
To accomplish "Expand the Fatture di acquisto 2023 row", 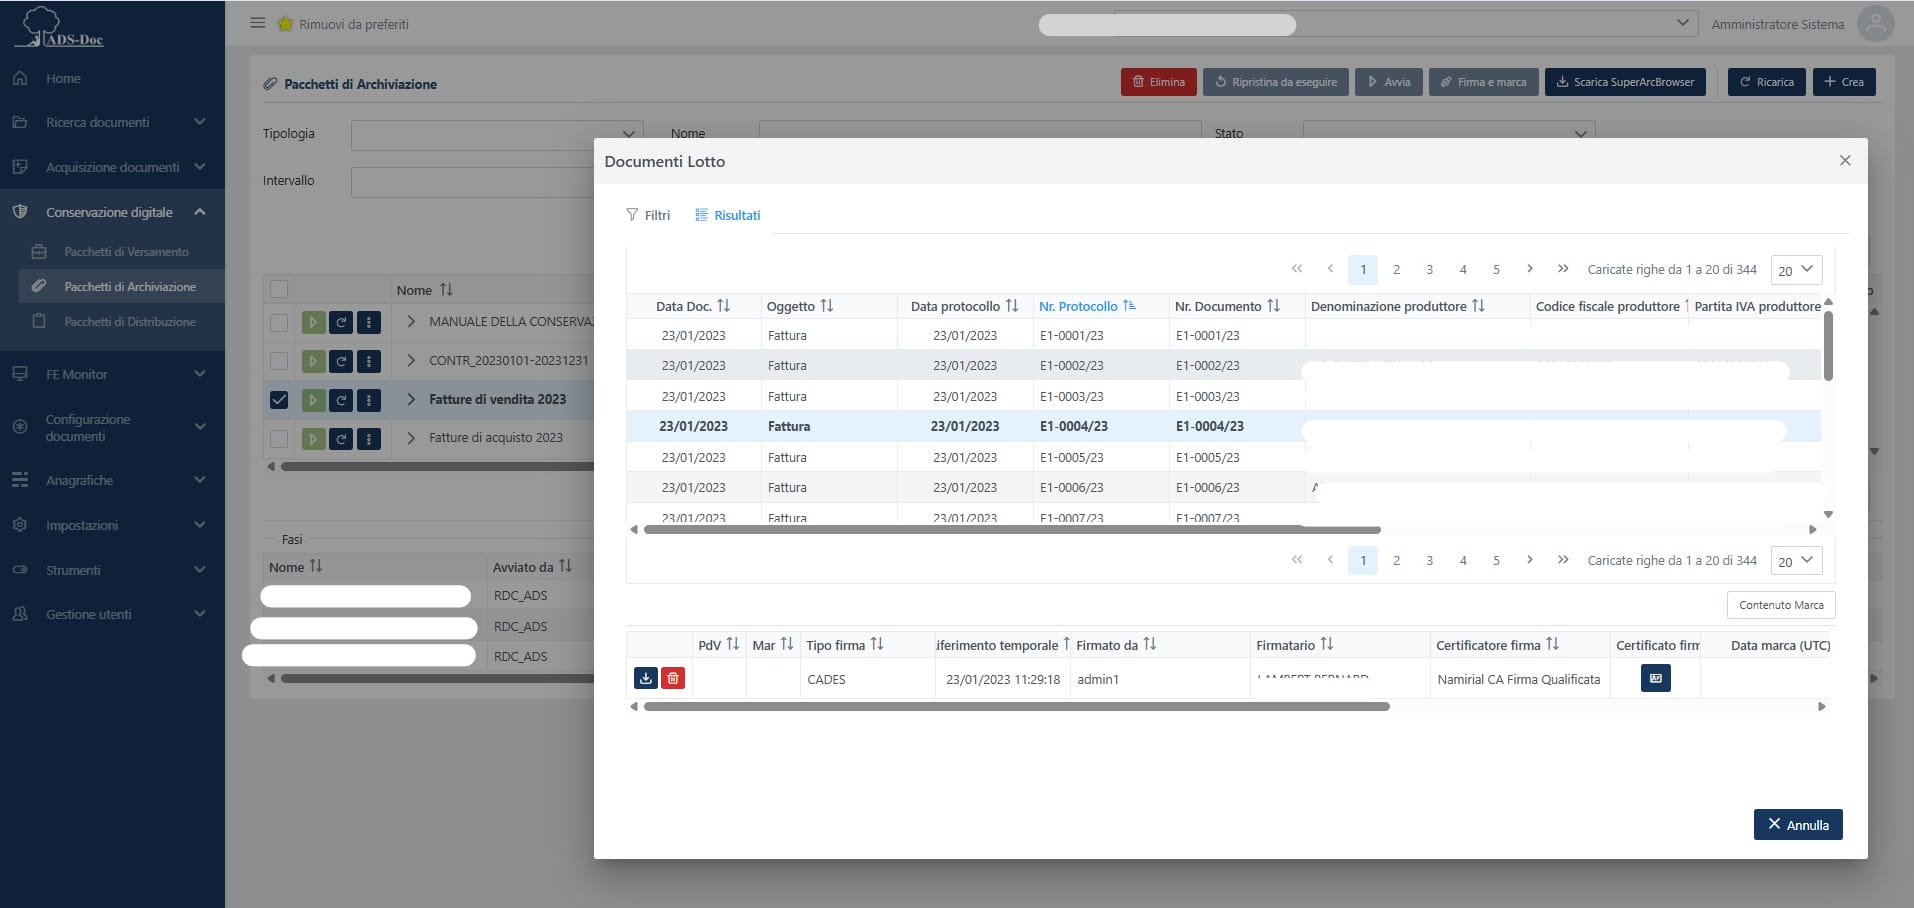I will 411,438.
